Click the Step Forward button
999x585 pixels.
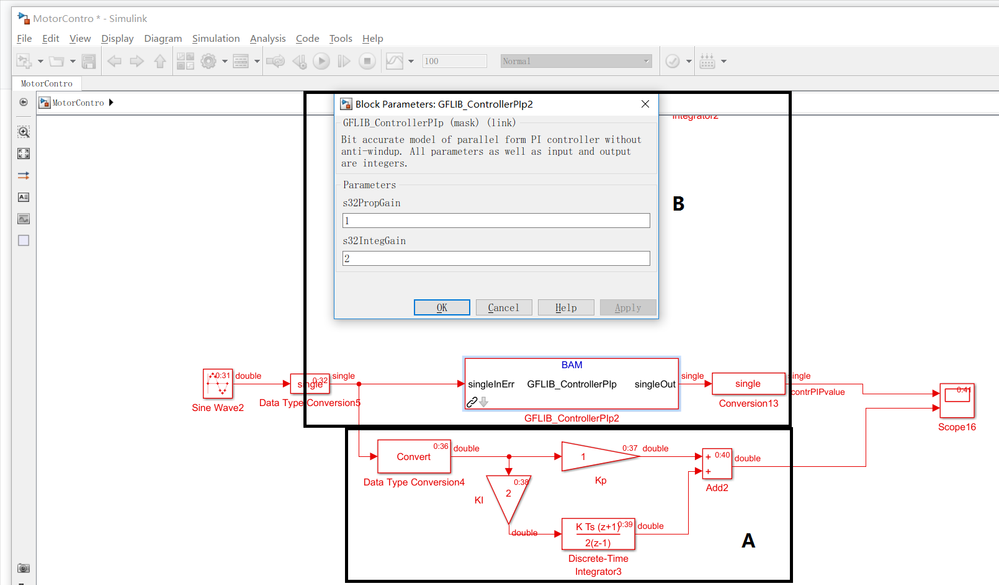(344, 61)
